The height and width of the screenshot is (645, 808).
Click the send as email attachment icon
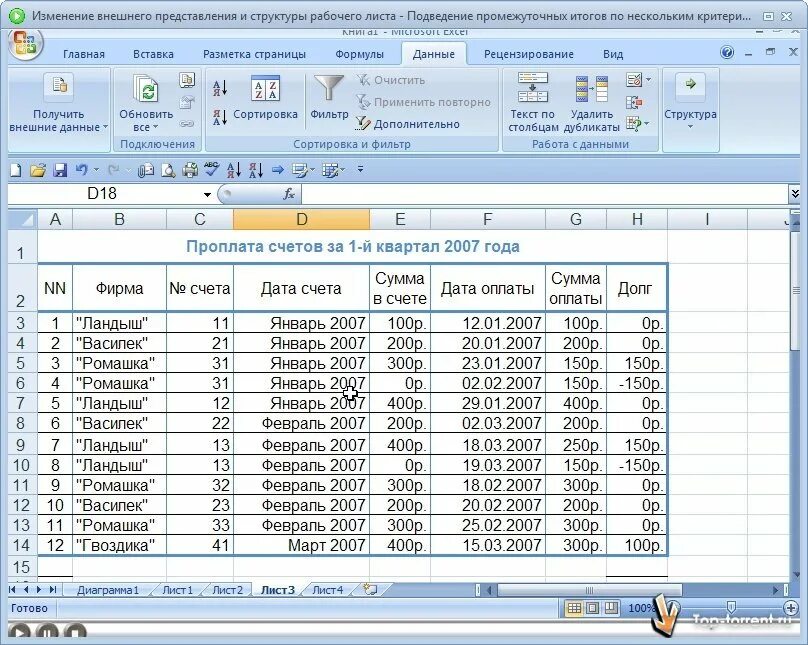[x=146, y=169]
